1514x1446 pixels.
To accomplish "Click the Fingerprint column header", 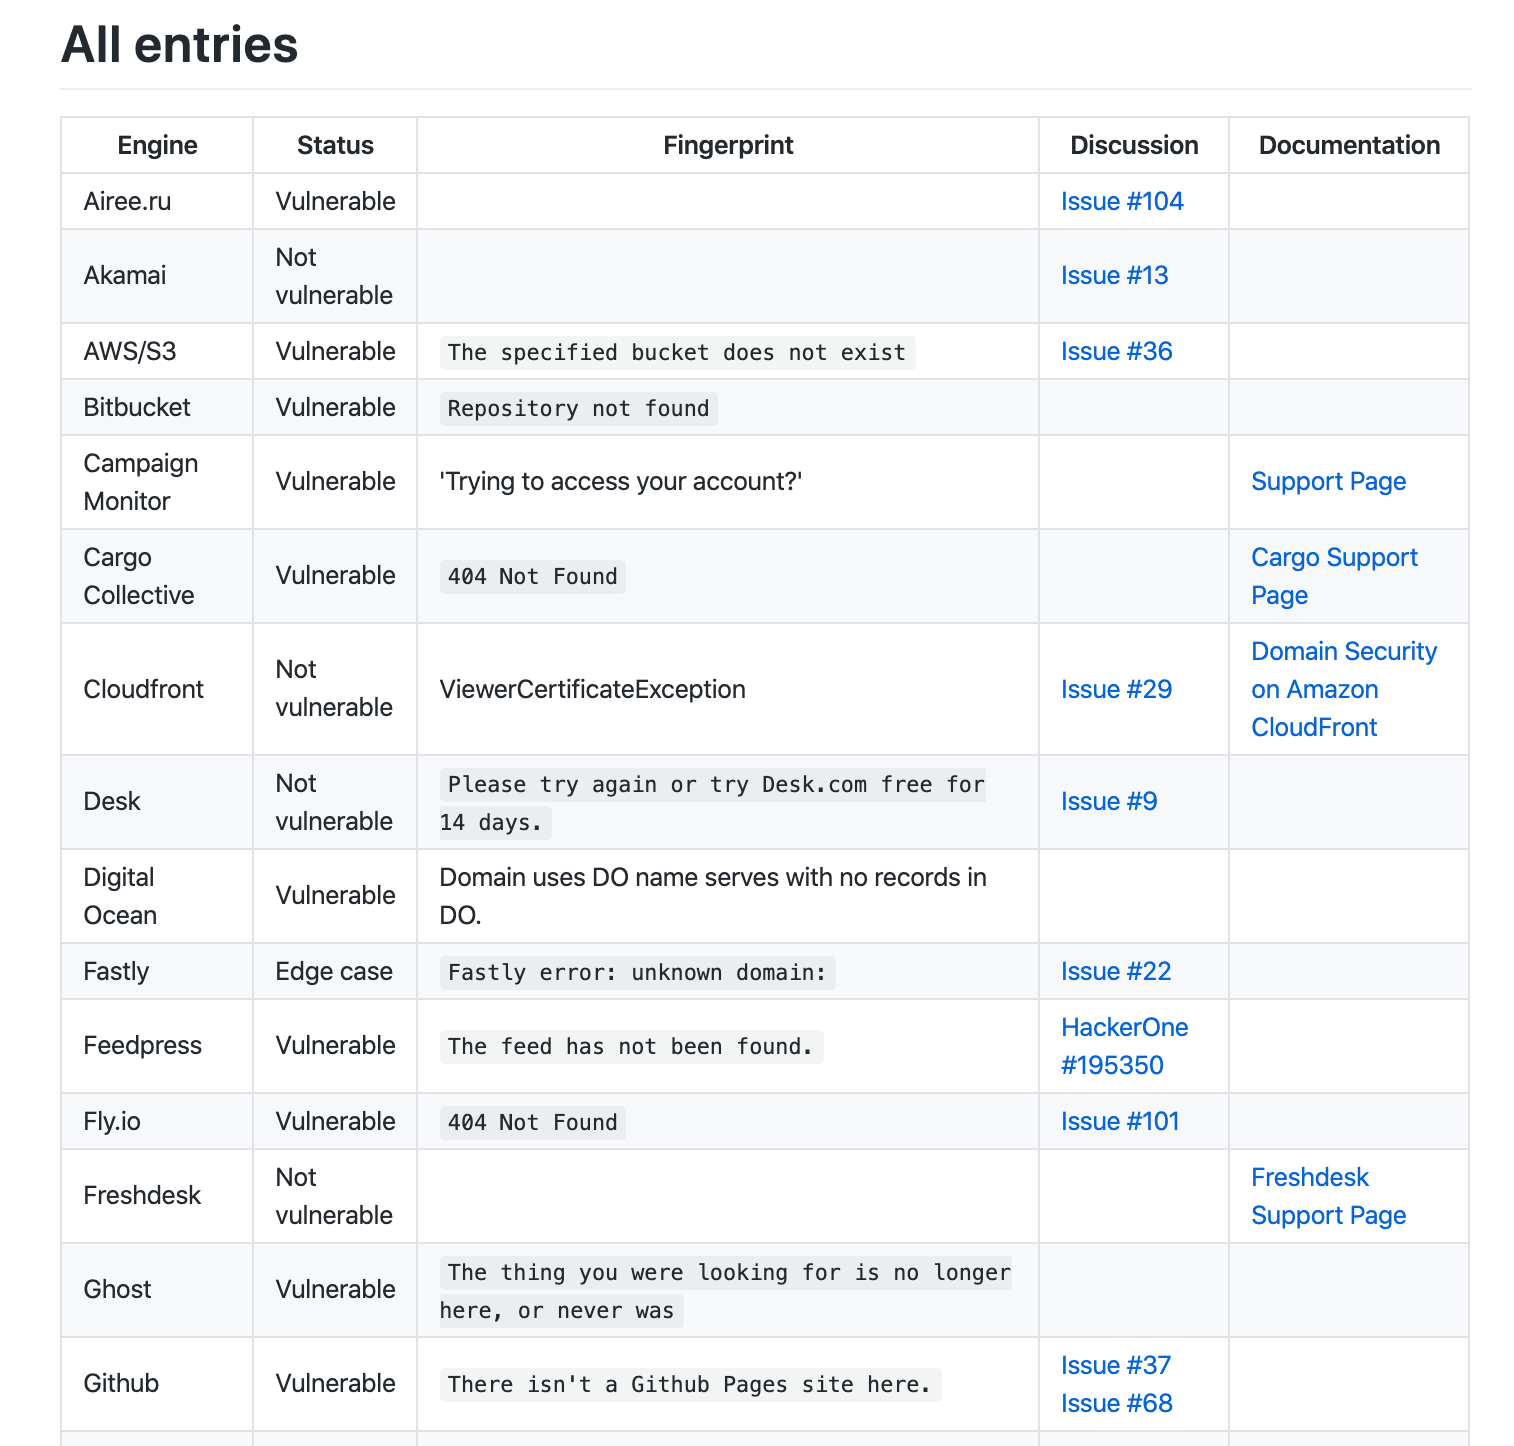I will click(728, 145).
